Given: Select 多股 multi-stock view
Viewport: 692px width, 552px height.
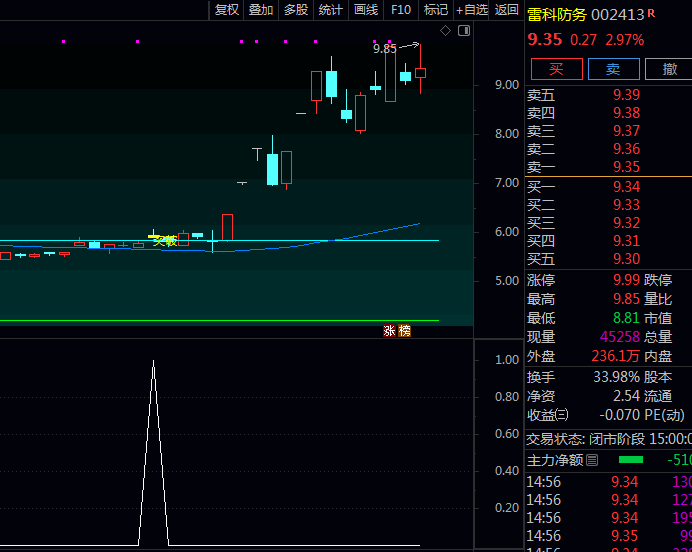Looking at the screenshot, I should click(x=296, y=10).
